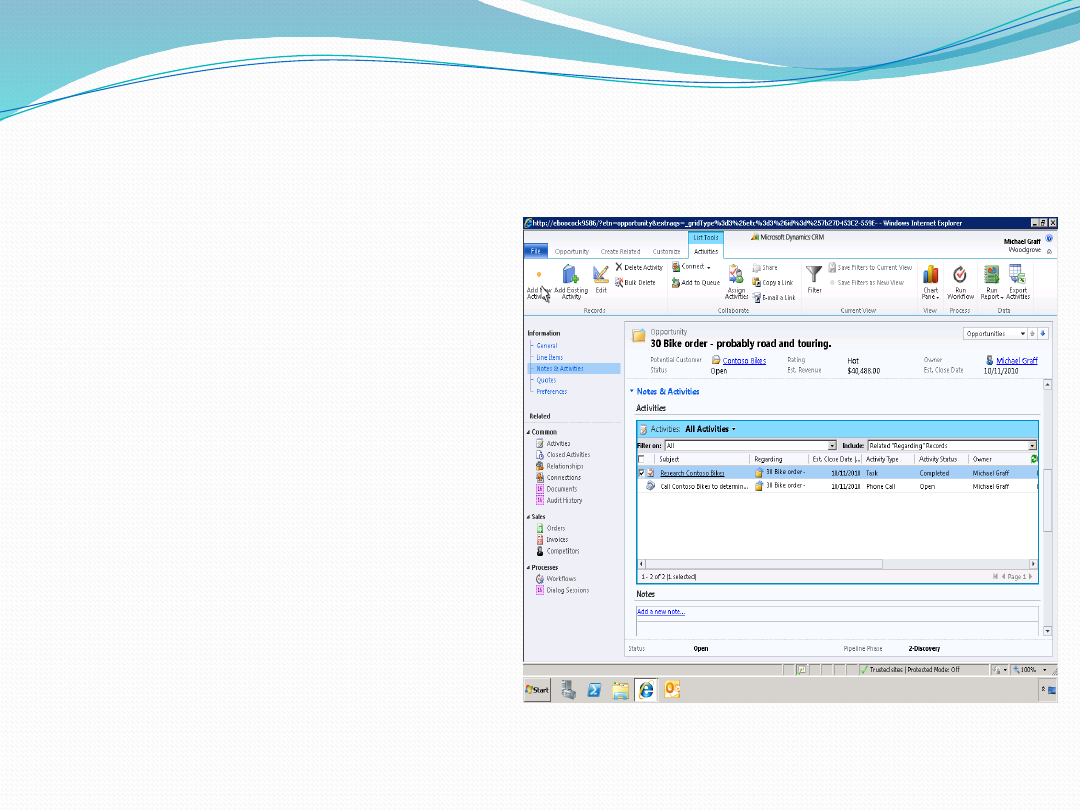The image size is (1080, 810).
Task: Open the Include Related Regarding Records dropdown
Action: 1031,445
